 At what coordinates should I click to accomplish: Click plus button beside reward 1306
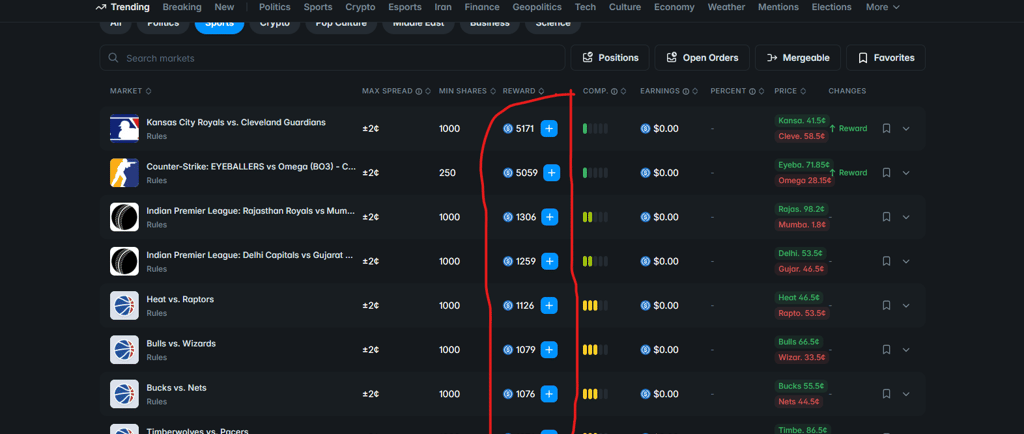tap(550, 217)
